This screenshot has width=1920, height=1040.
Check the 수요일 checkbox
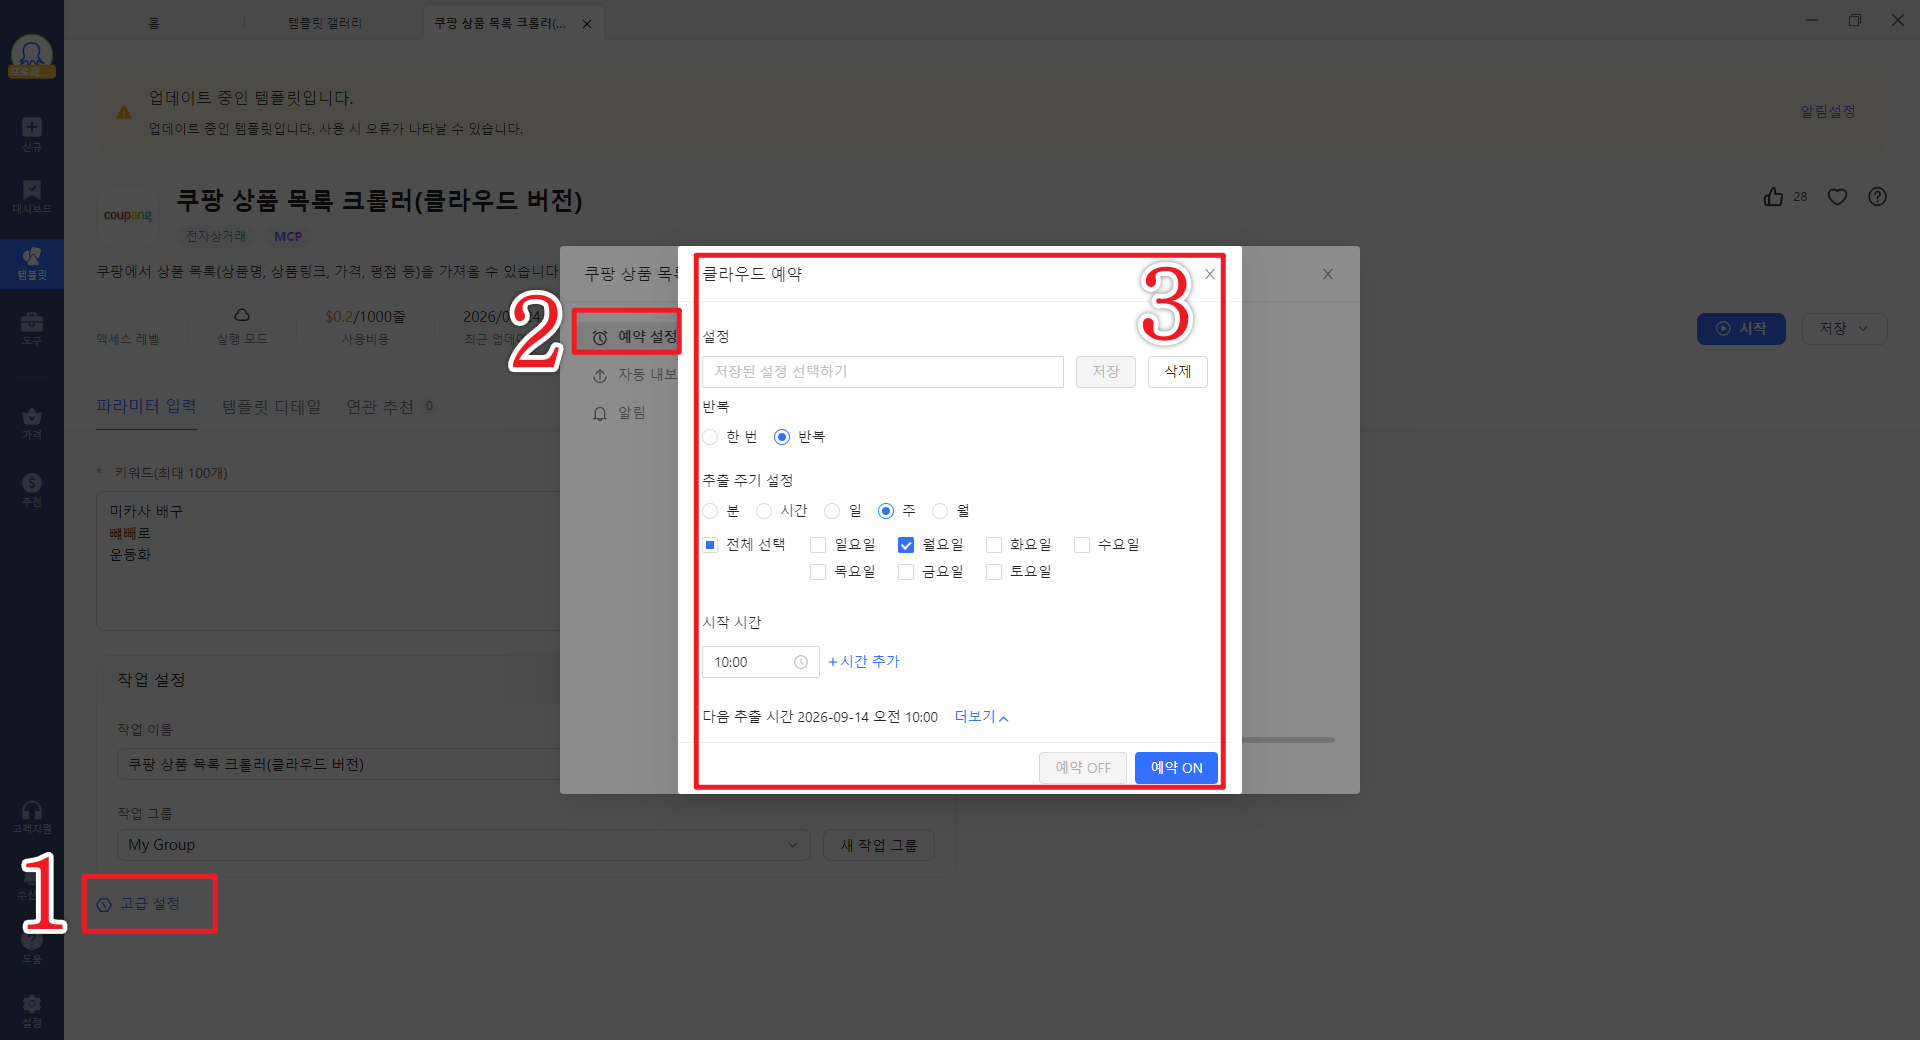click(1082, 545)
